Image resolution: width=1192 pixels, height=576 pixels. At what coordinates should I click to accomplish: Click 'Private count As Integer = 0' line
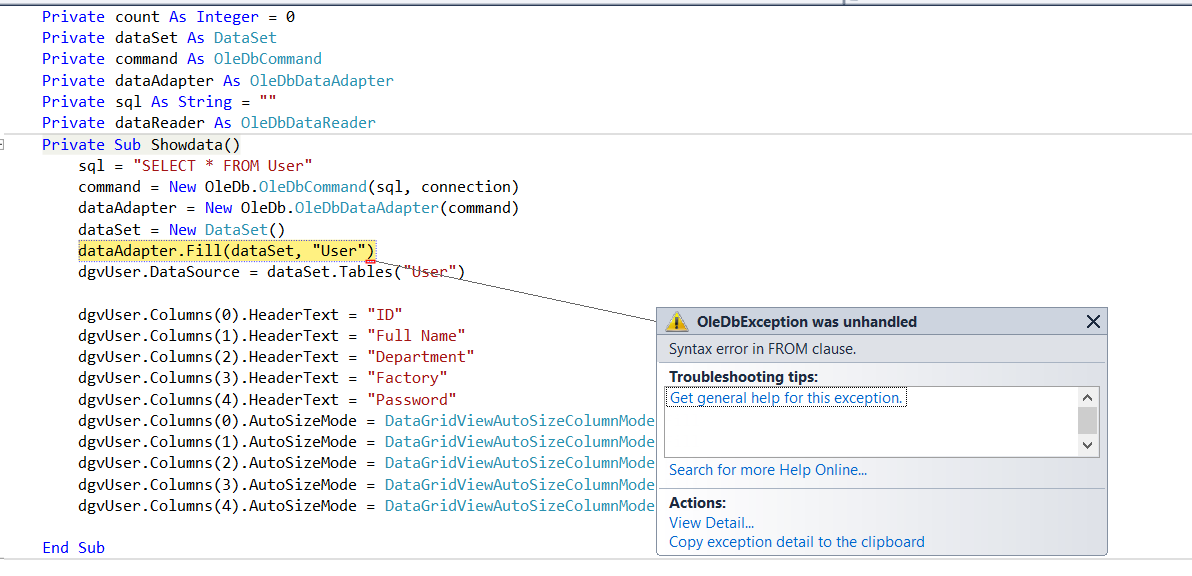coord(168,16)
